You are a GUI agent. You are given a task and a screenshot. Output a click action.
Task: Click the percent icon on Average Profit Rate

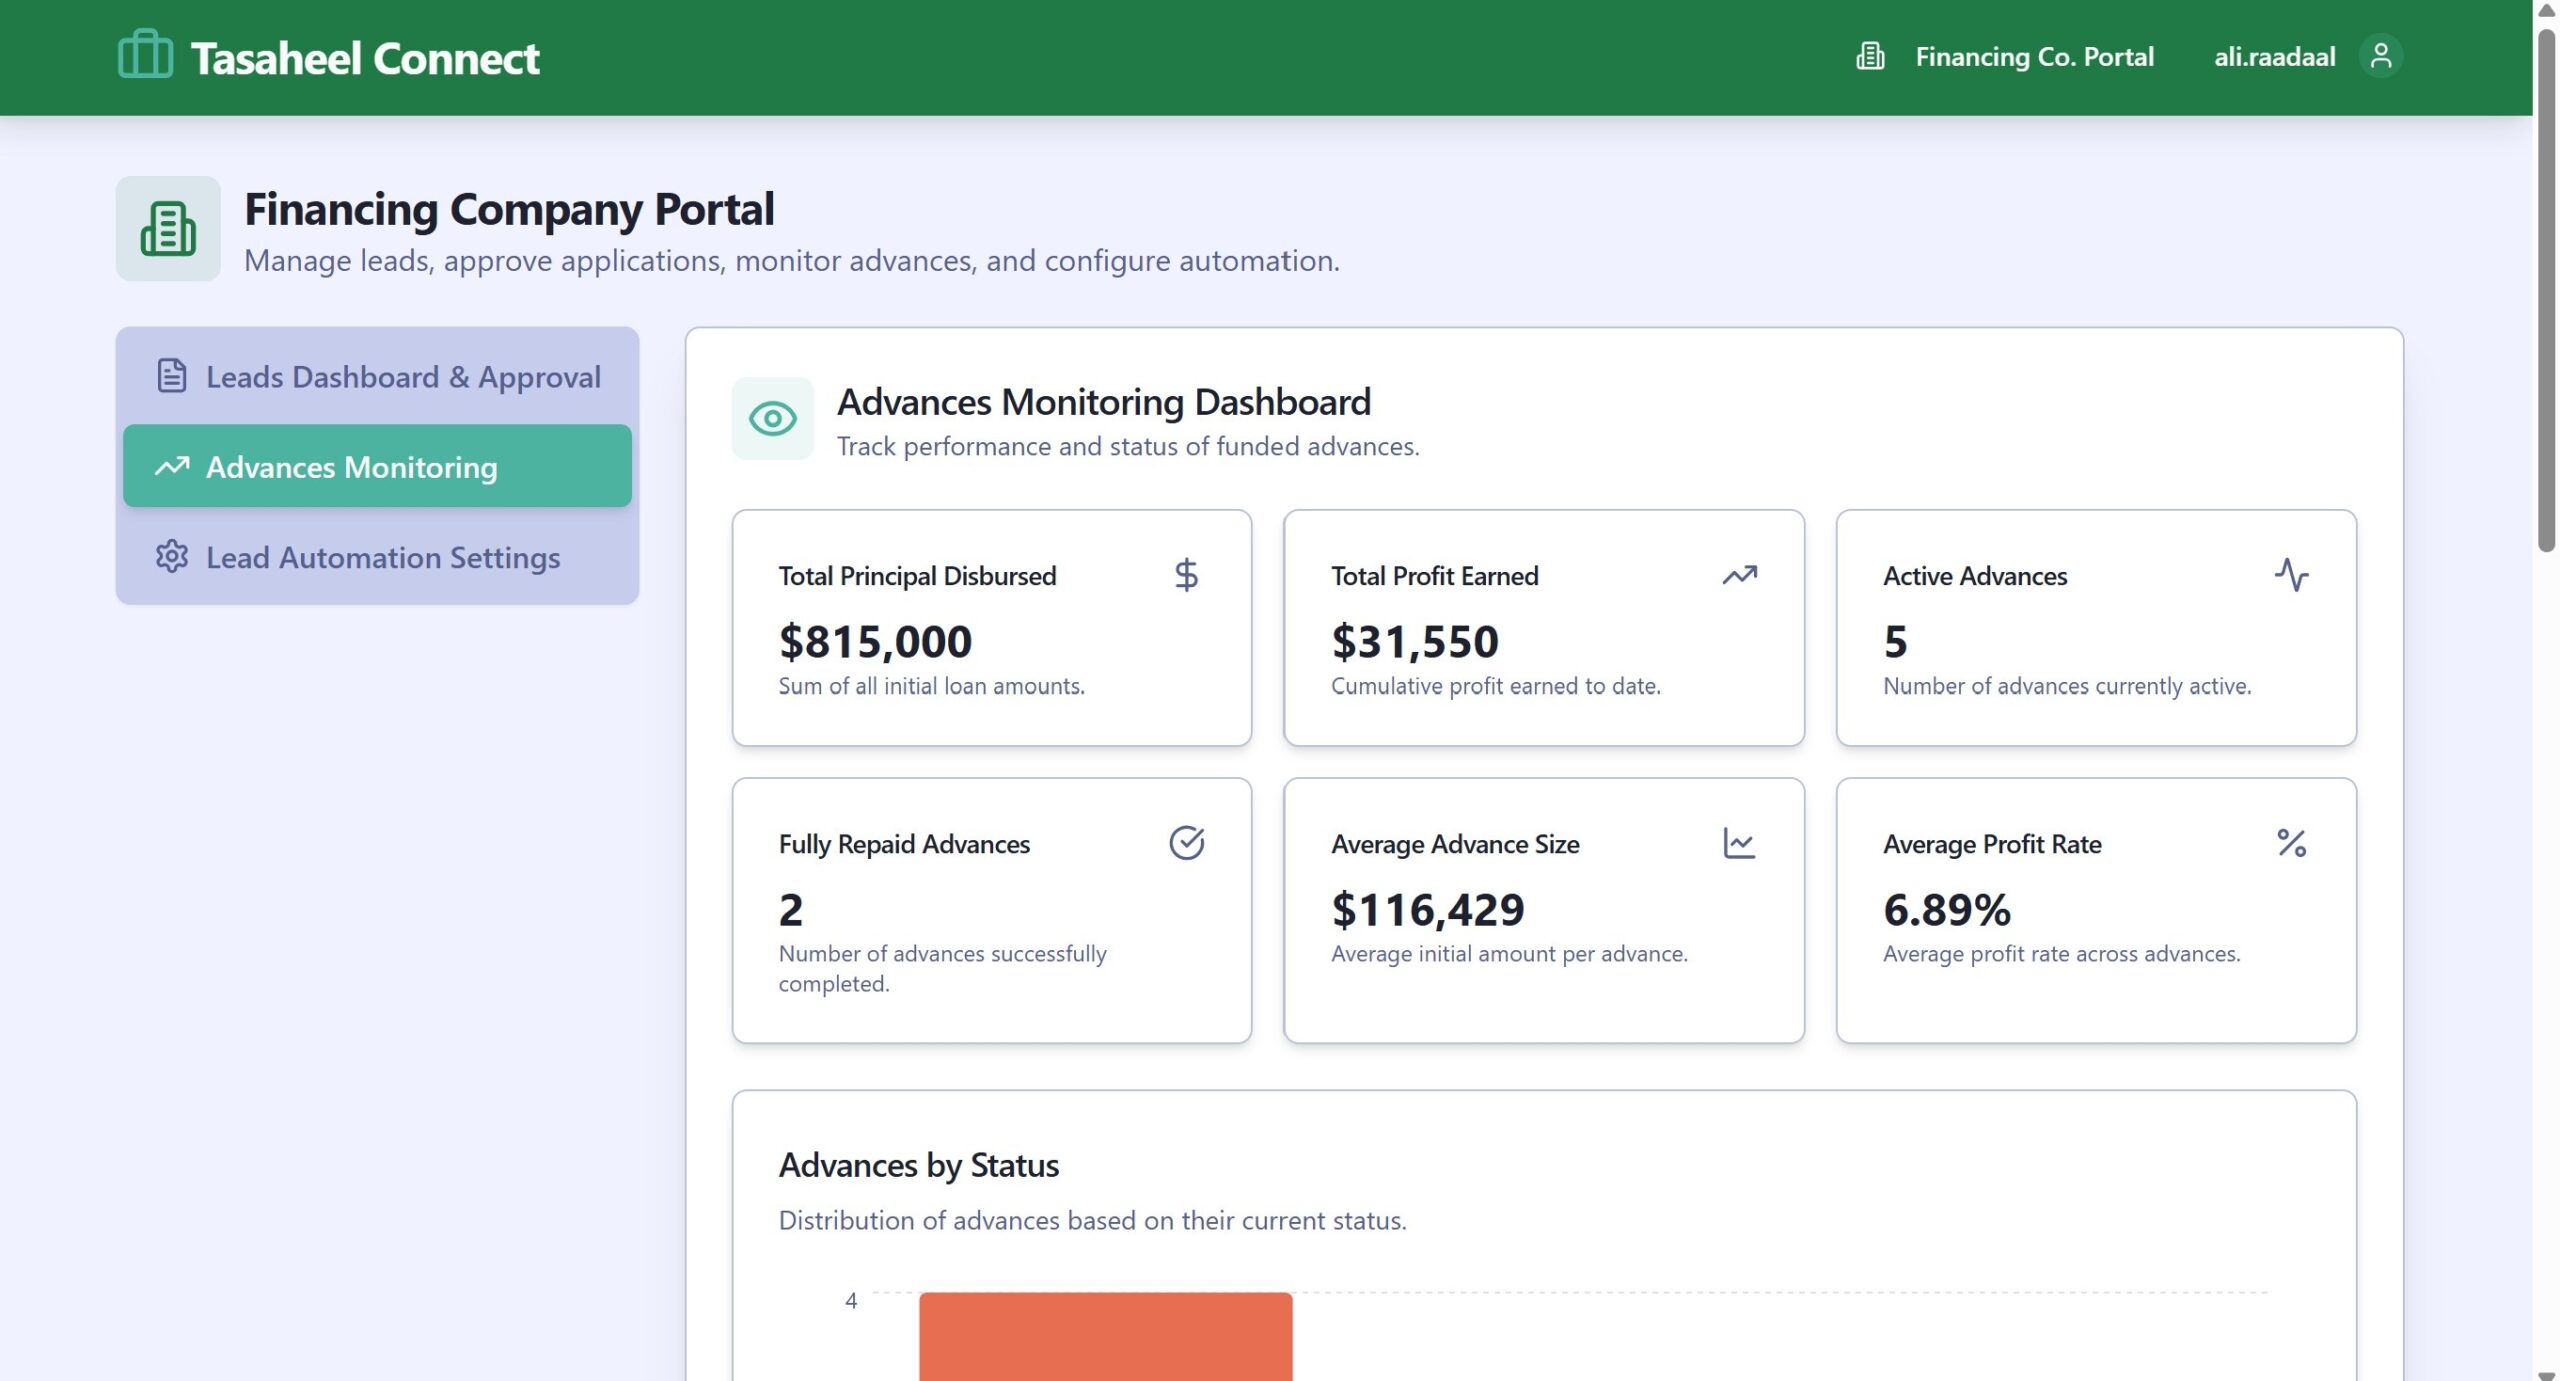tap(2291, 843)
